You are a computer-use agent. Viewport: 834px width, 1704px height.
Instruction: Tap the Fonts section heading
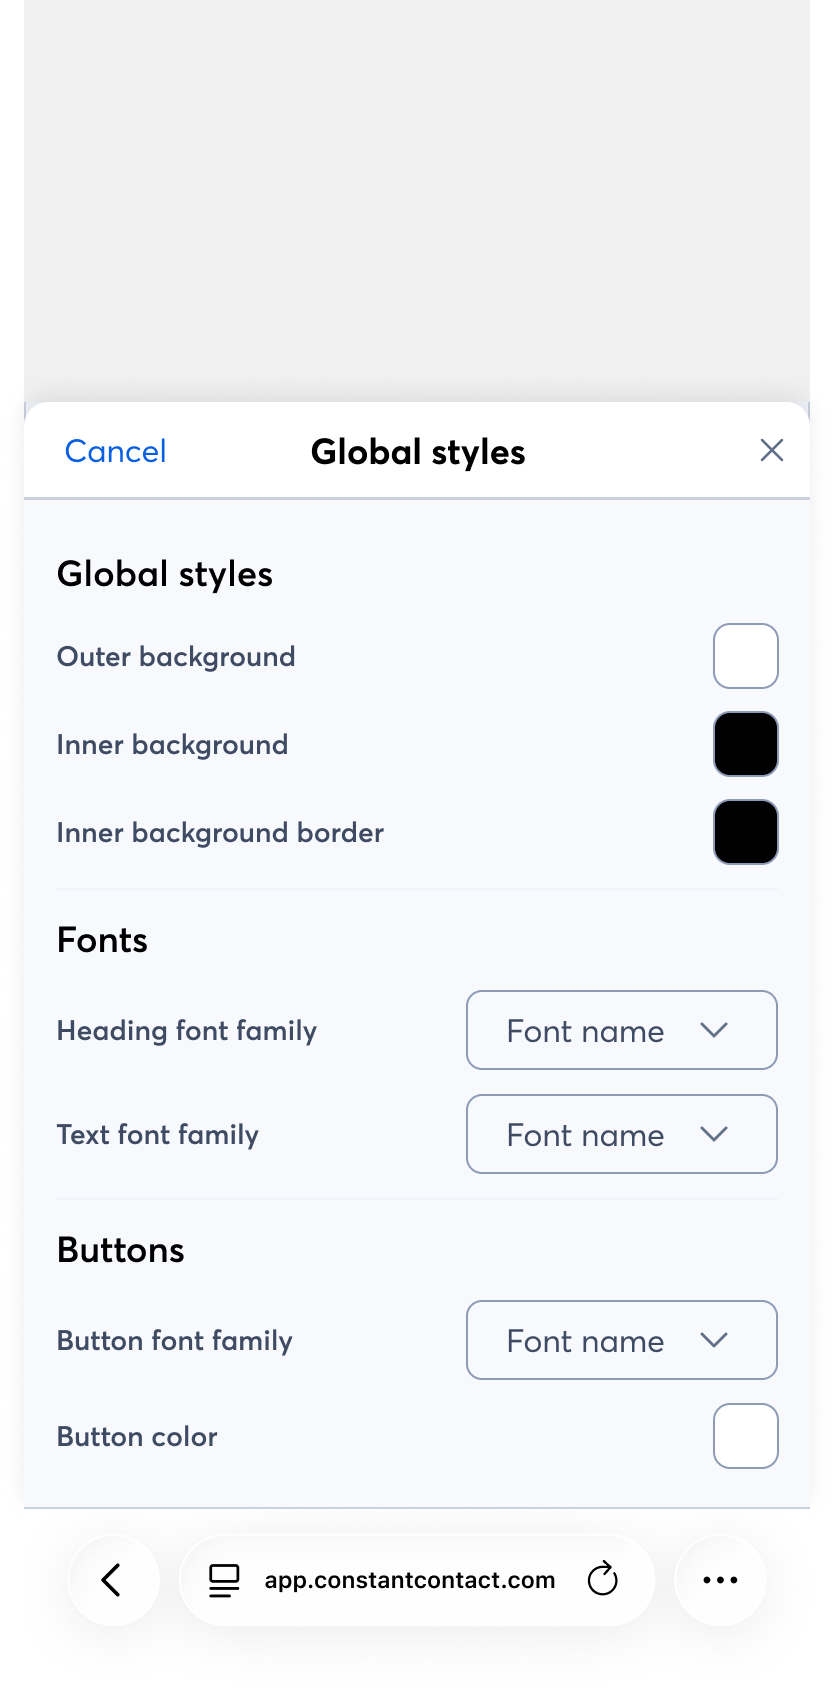coord(102,940)
